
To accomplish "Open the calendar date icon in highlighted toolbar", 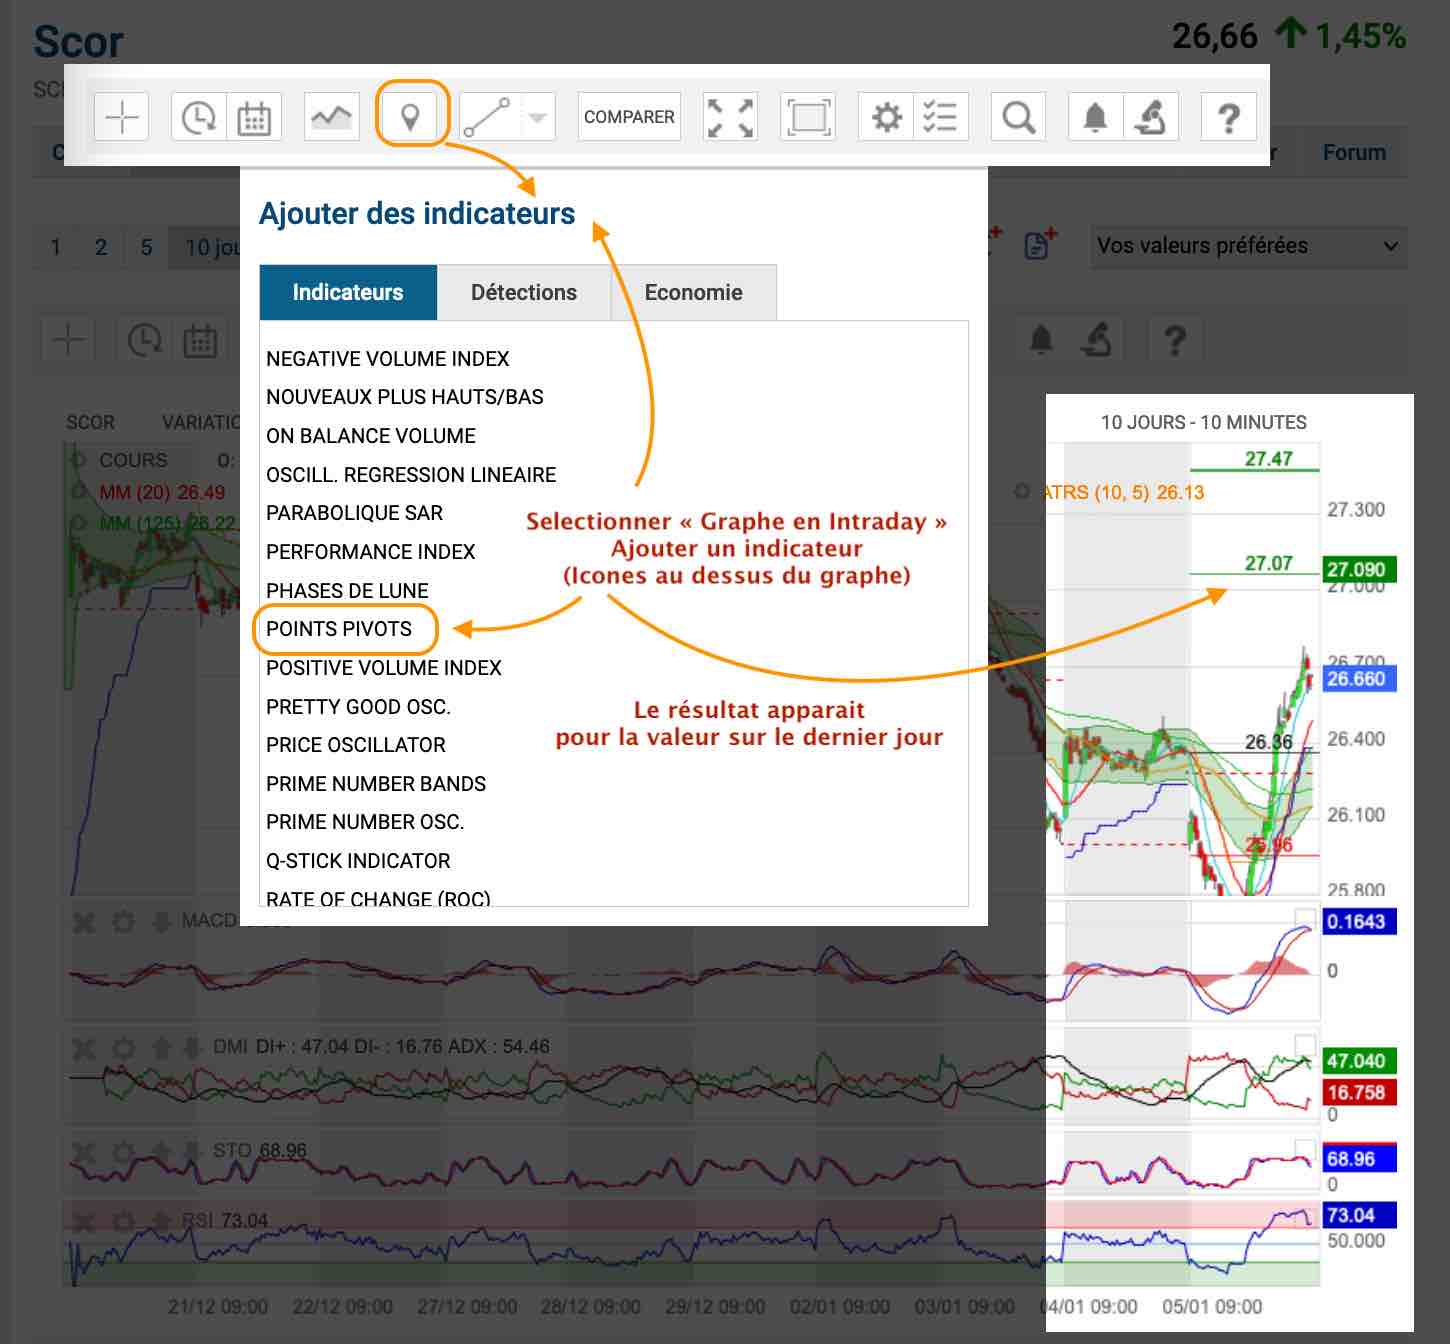I will (x=254, y=117).
